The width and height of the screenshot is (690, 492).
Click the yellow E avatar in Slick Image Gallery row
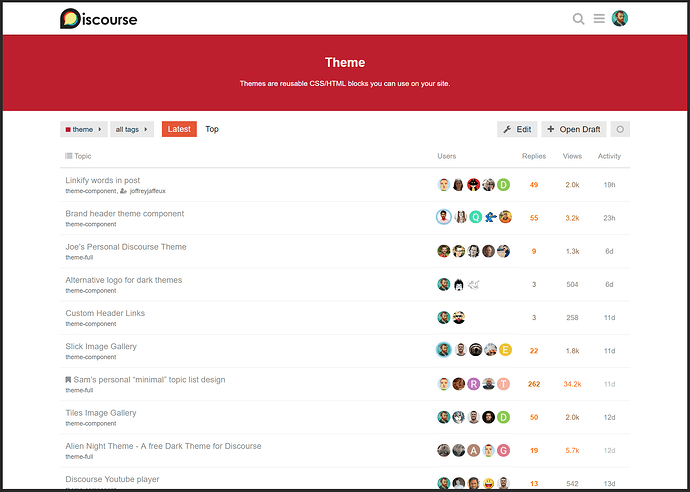pos(505,350)
